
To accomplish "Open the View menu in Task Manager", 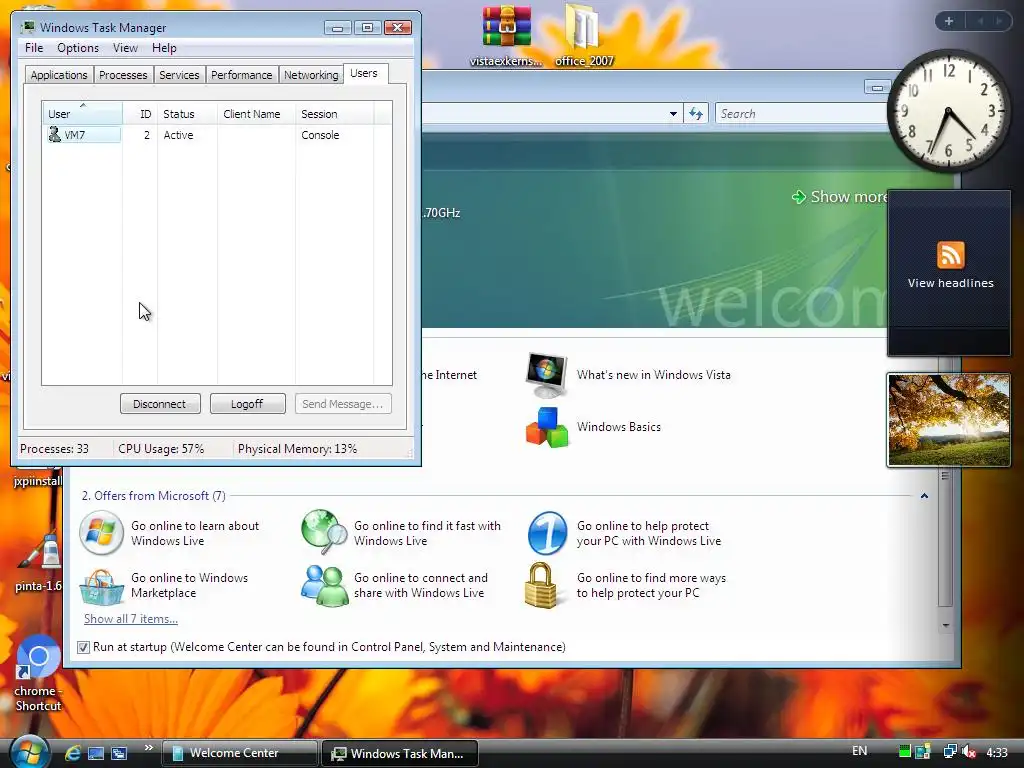I will click(125, 48).
